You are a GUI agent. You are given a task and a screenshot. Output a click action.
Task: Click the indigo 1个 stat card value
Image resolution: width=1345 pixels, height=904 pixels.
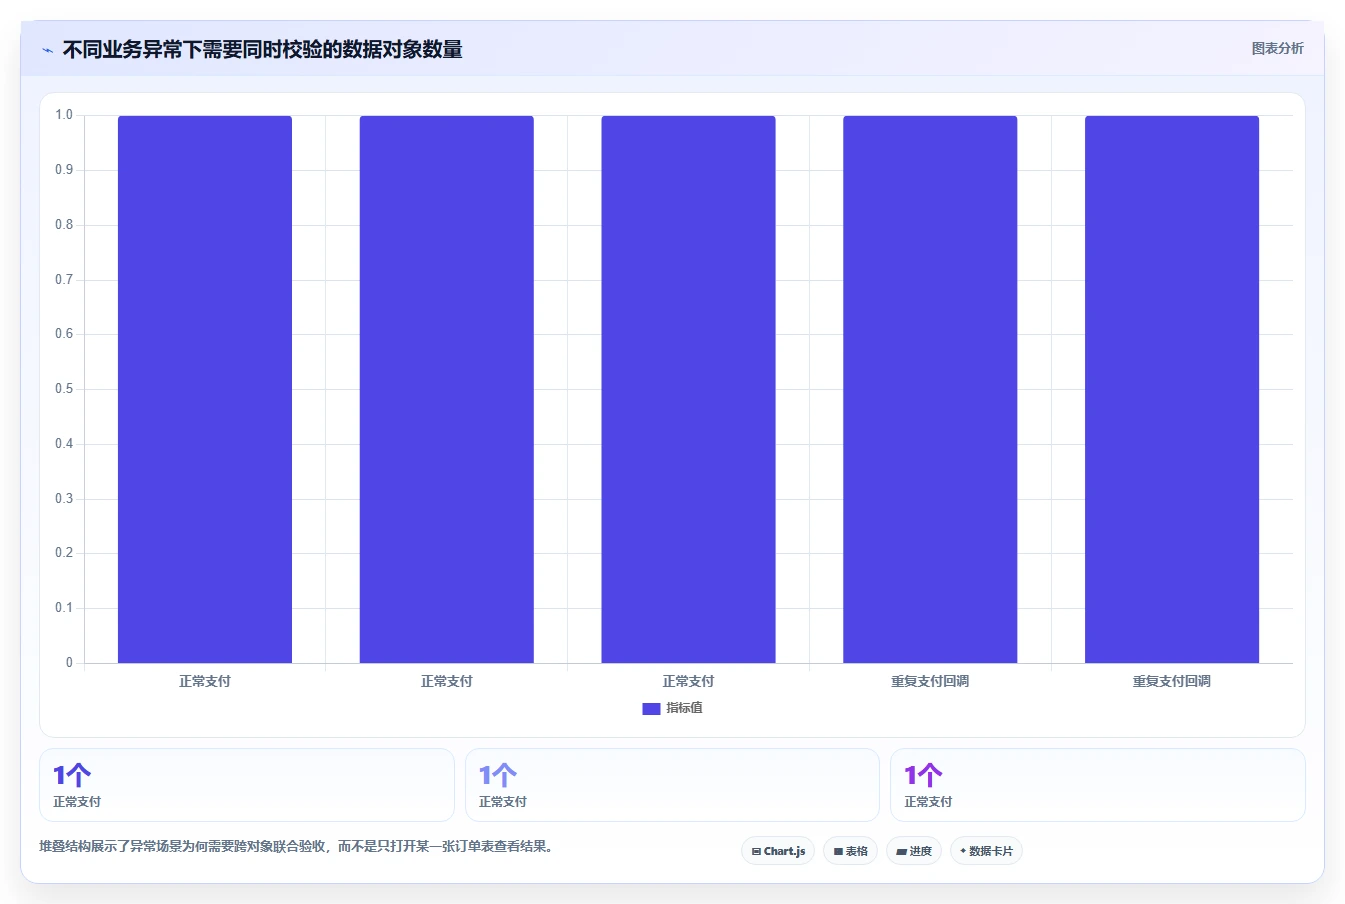[x=72, y=775]
